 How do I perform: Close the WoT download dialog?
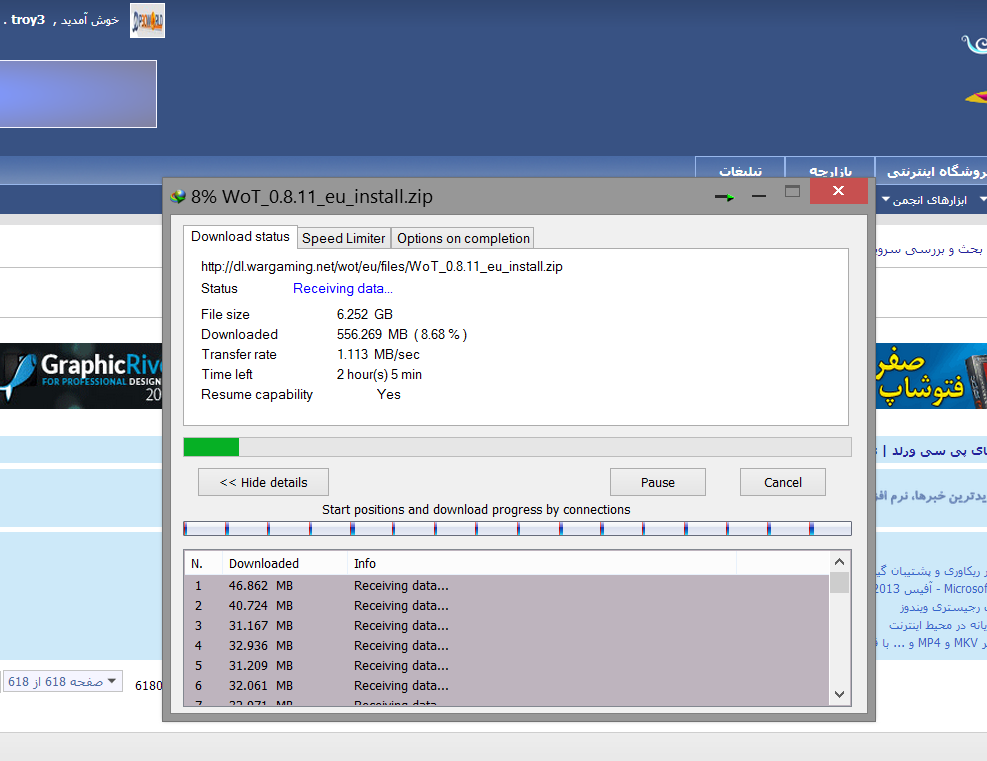[838, 192]
